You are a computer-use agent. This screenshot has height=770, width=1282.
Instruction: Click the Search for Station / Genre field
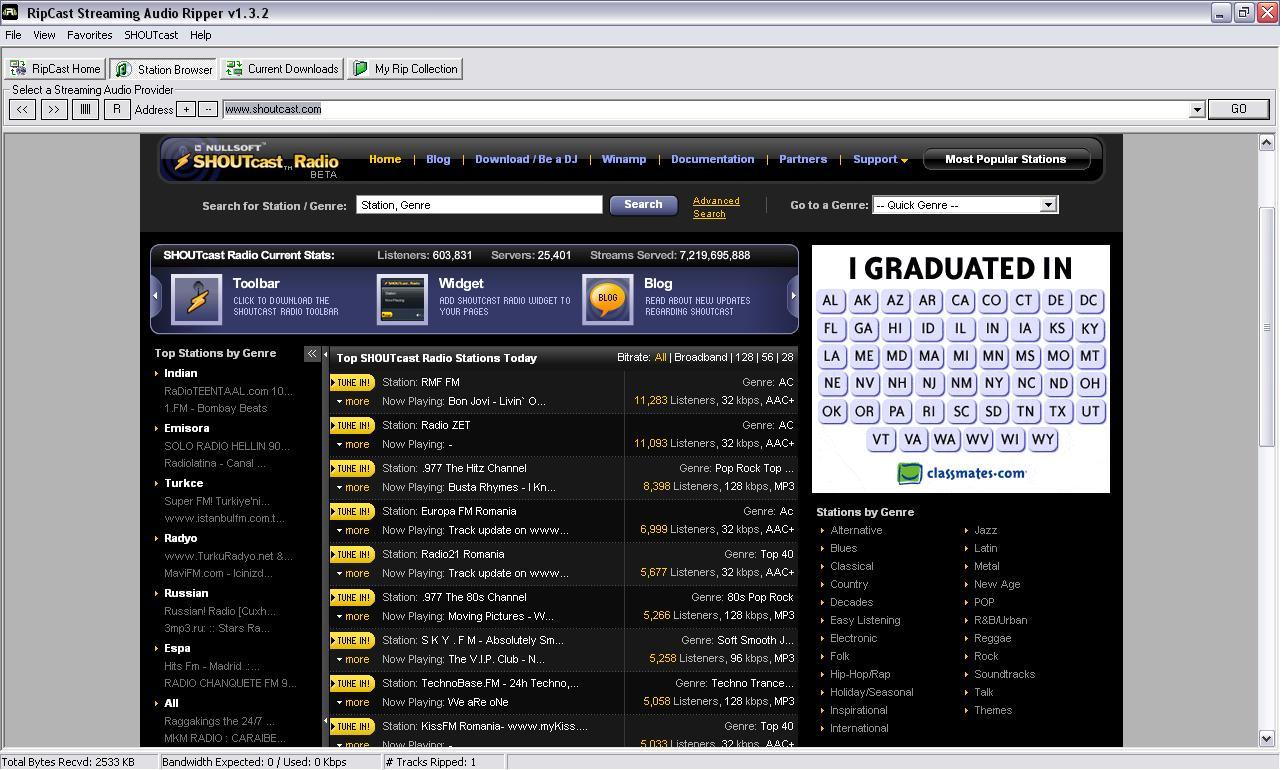pos(479,205)
